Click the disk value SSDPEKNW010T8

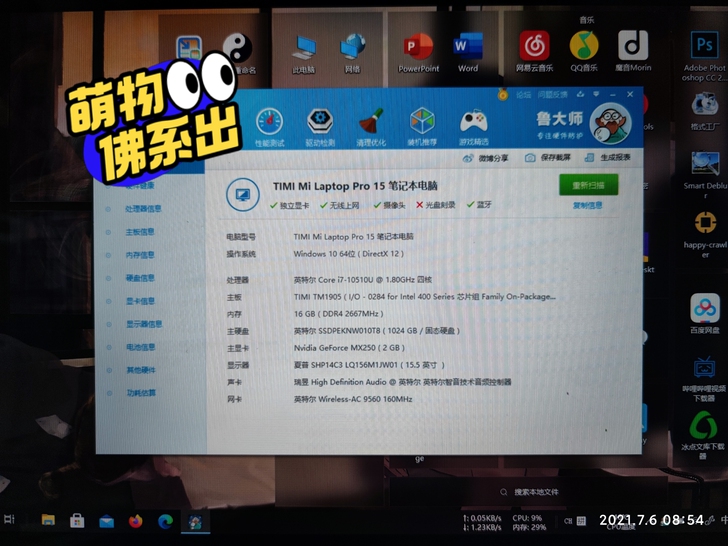(377, 331)
